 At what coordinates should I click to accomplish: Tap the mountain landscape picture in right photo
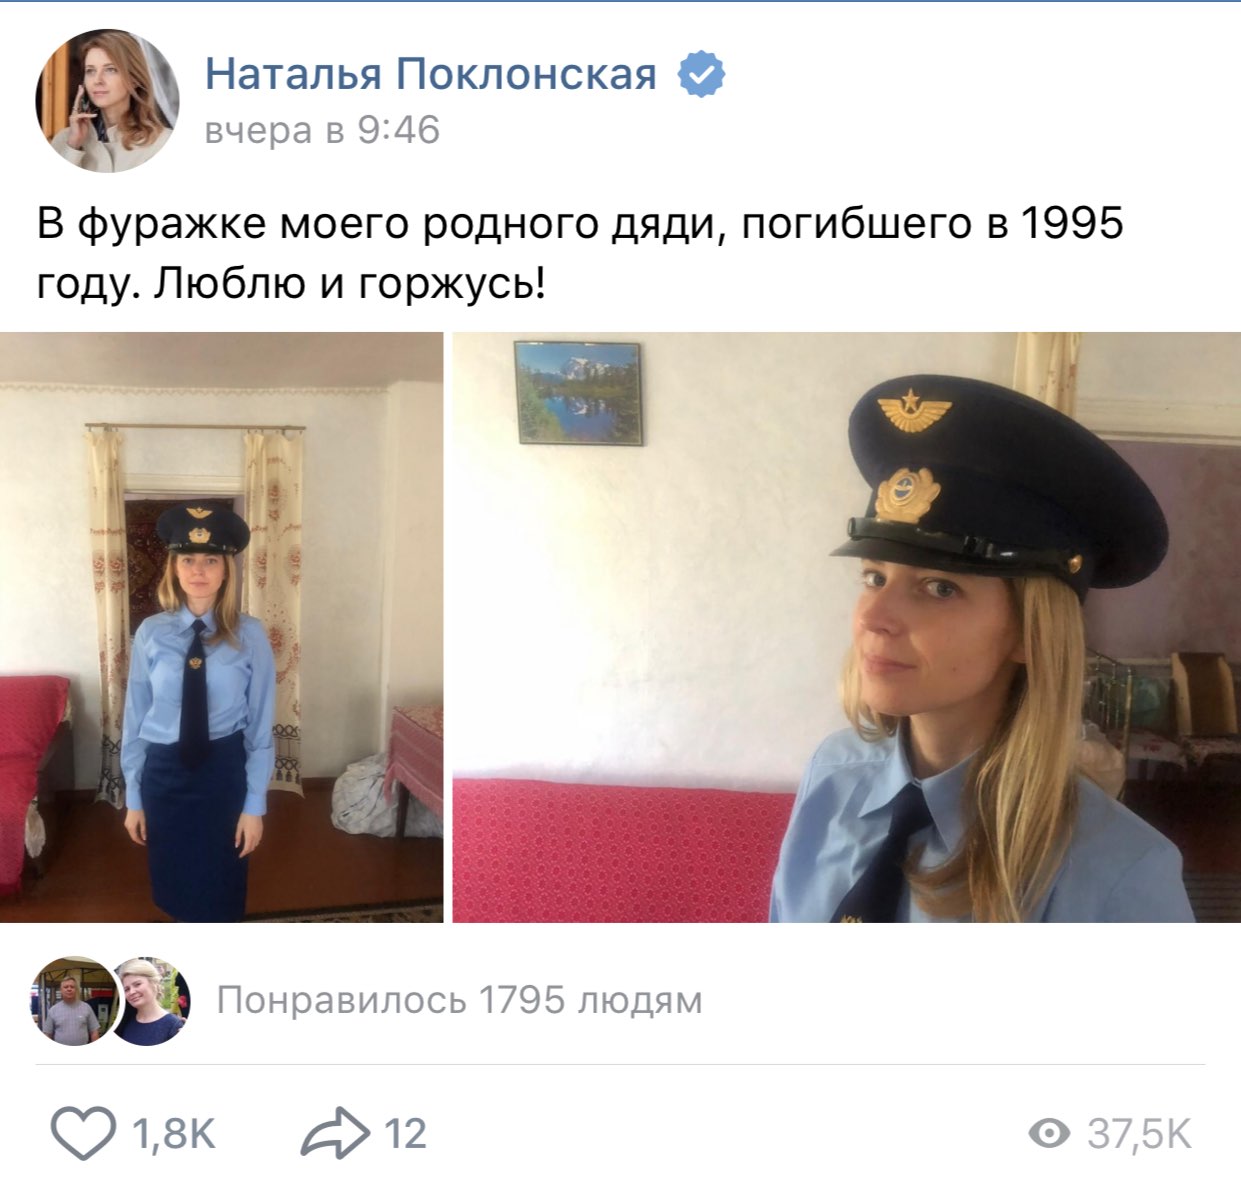tap(578, 392)
